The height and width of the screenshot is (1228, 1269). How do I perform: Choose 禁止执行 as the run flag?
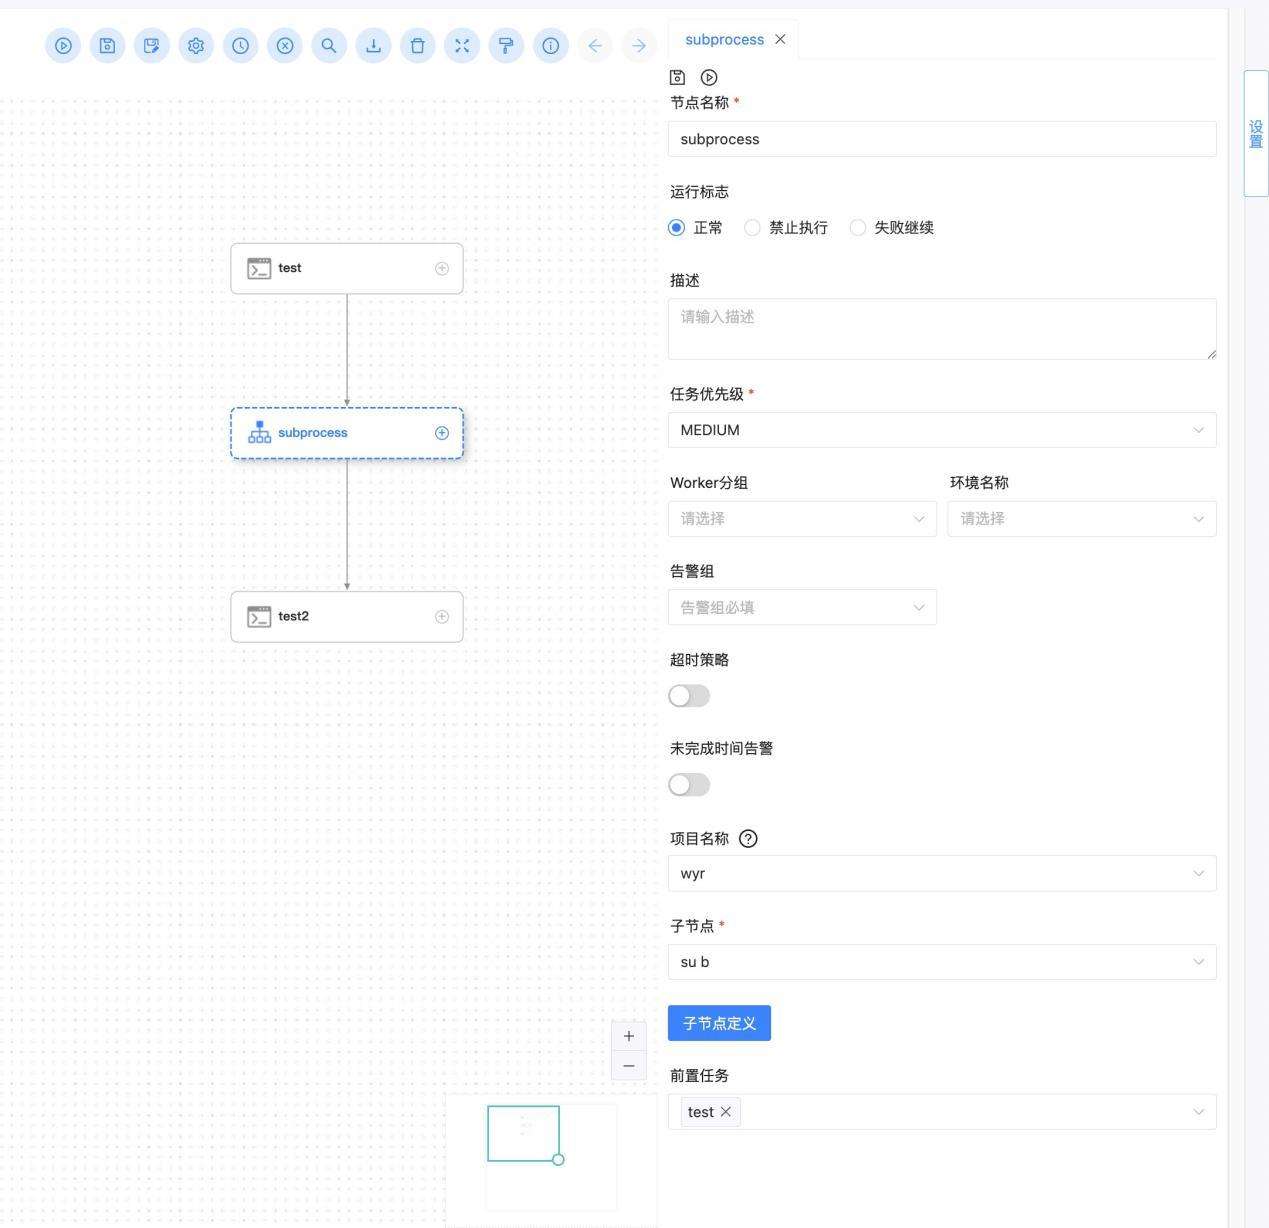point(752,227)
